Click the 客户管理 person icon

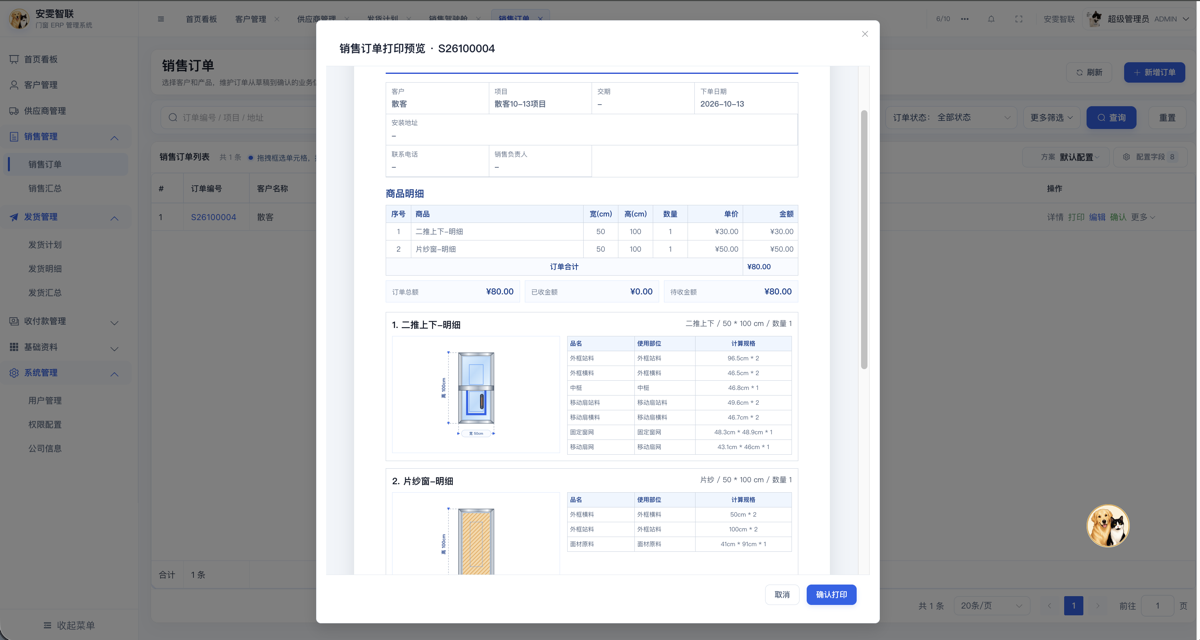(14, 85)
